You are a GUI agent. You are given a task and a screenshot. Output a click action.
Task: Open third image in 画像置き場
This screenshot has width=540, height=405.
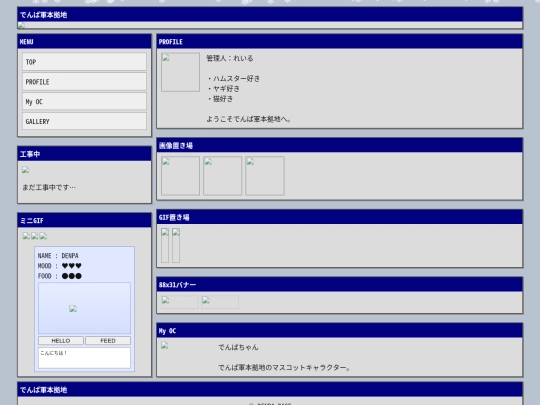click(x=265, y=176)
